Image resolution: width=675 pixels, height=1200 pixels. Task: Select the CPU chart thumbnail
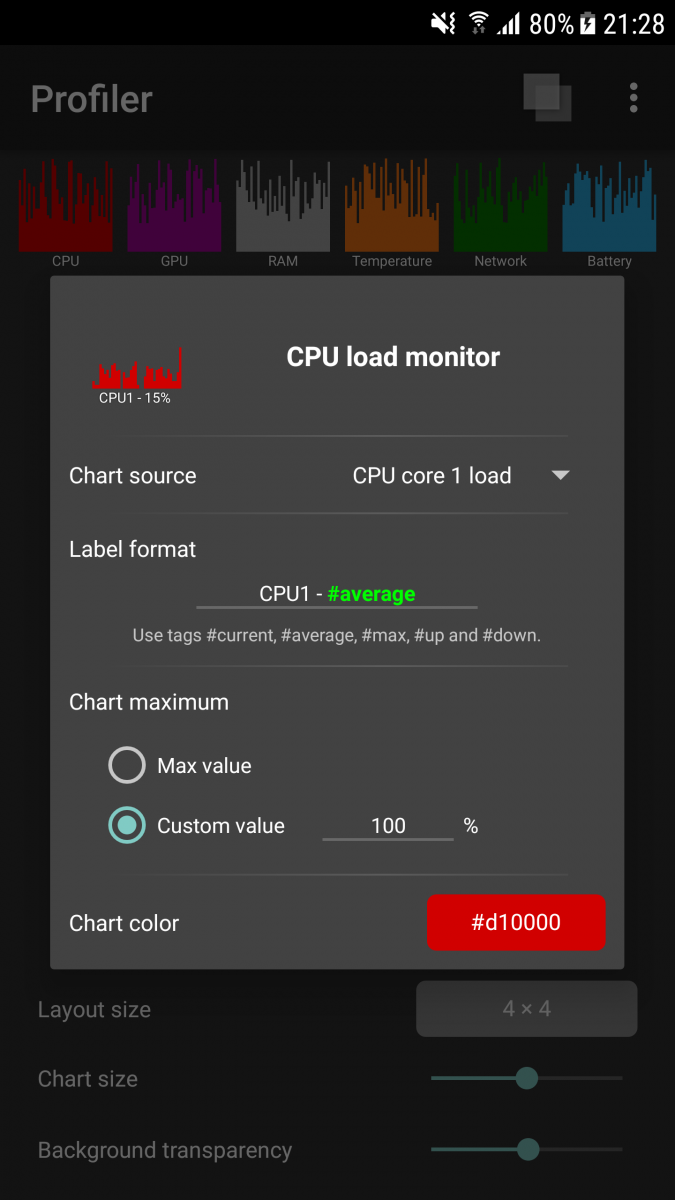pos(65,205)
